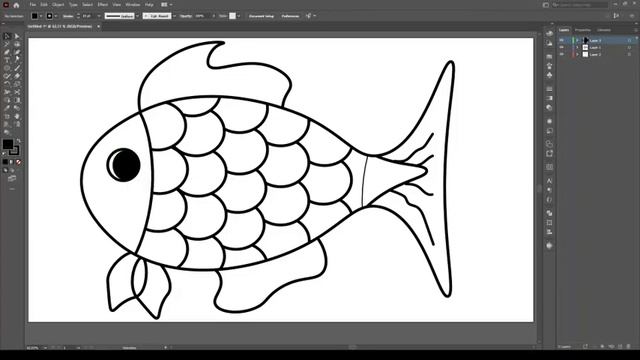Open the Window menu
Image resolution: width=640 pixels, height=360 pixels.
pos(133,4)
